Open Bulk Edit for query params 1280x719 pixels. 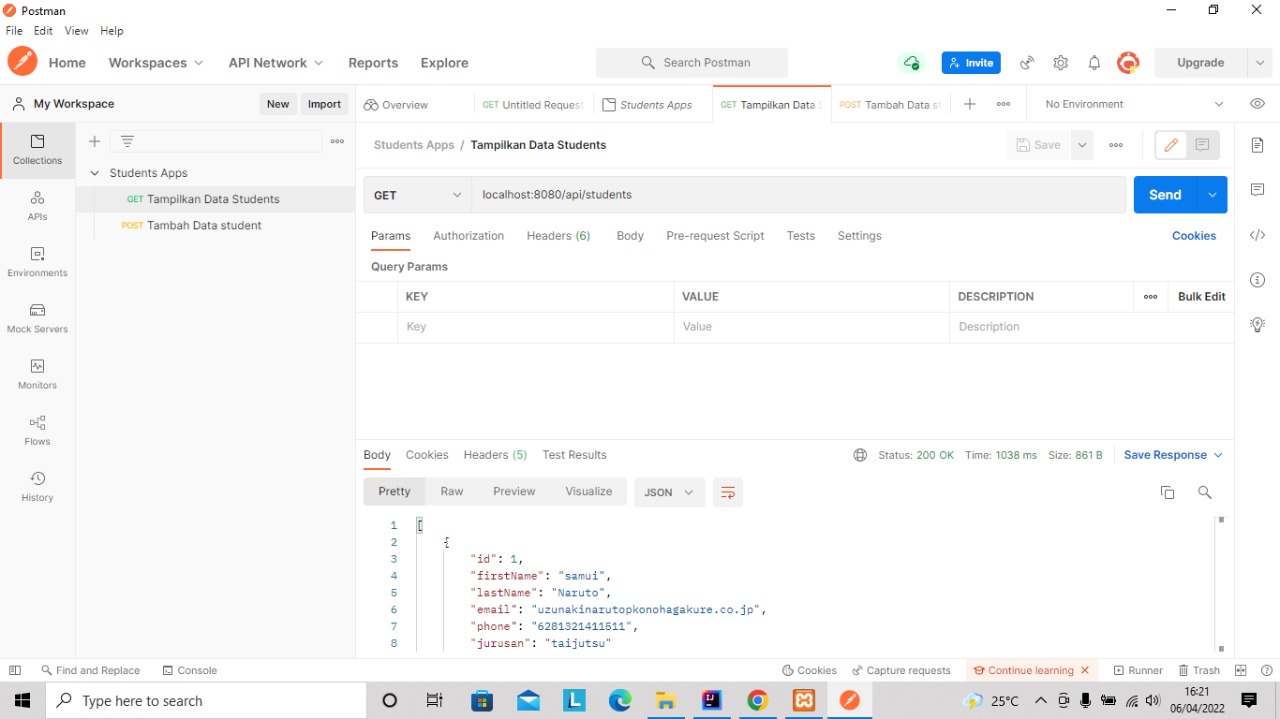1200,296
